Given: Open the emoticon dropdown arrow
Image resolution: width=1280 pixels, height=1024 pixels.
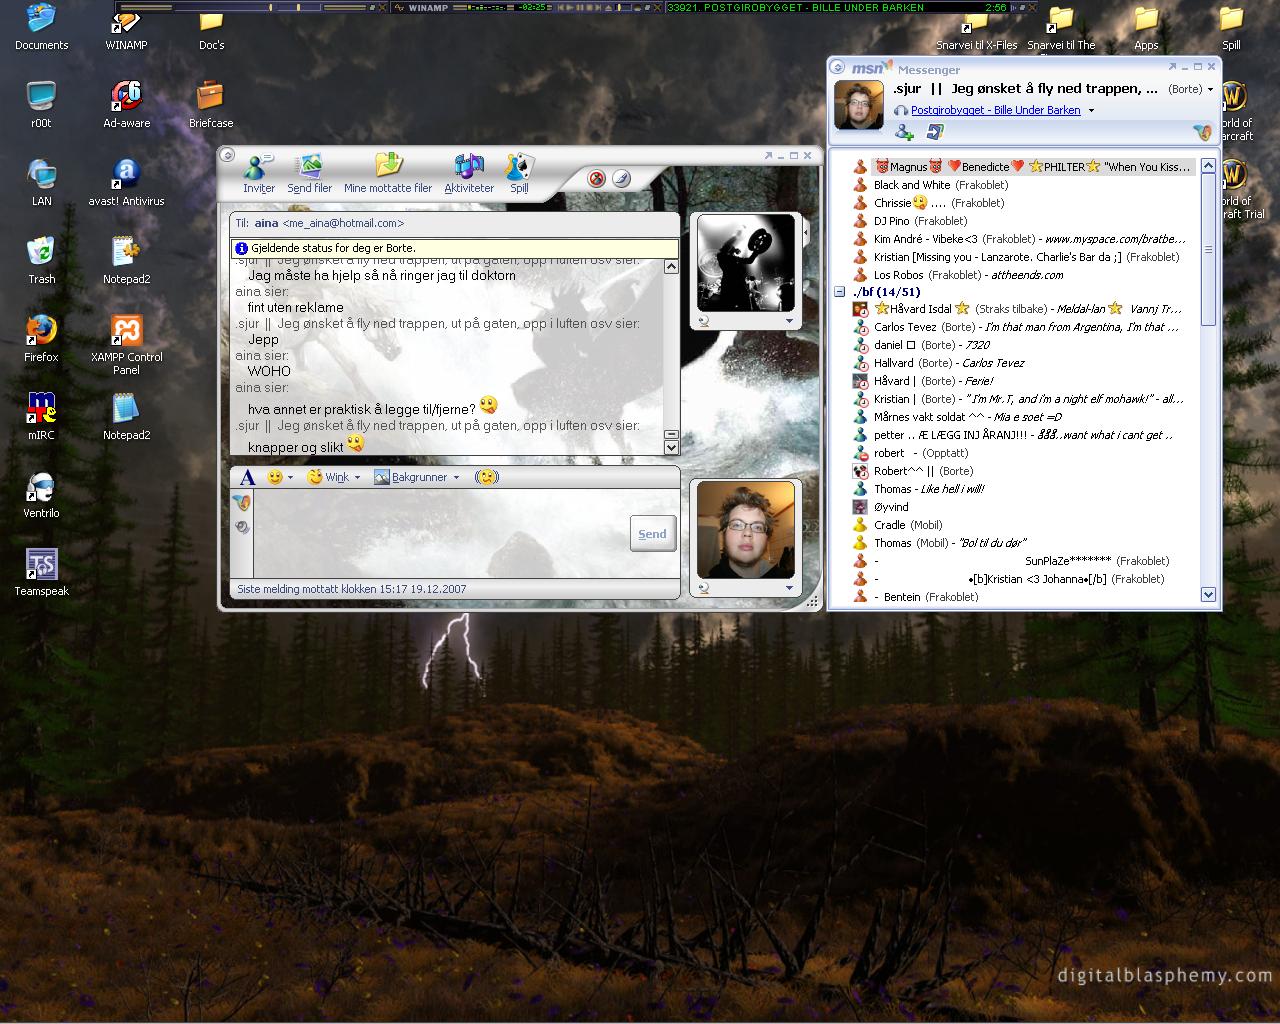Looking at the screenshot, I should pos(290,478).
